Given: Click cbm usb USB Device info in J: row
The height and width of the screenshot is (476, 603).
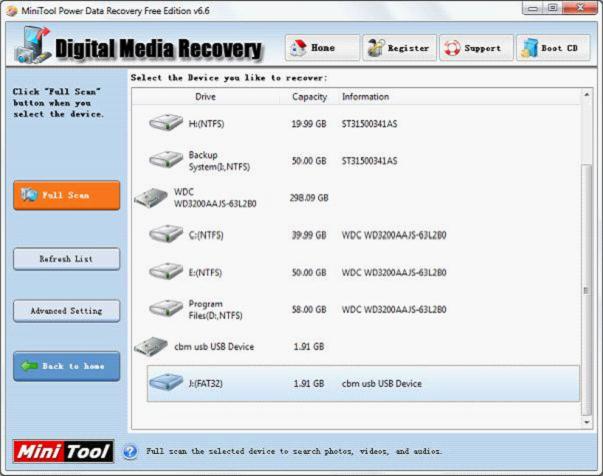Looking at the screenshot, I should (x=382, y=383).
